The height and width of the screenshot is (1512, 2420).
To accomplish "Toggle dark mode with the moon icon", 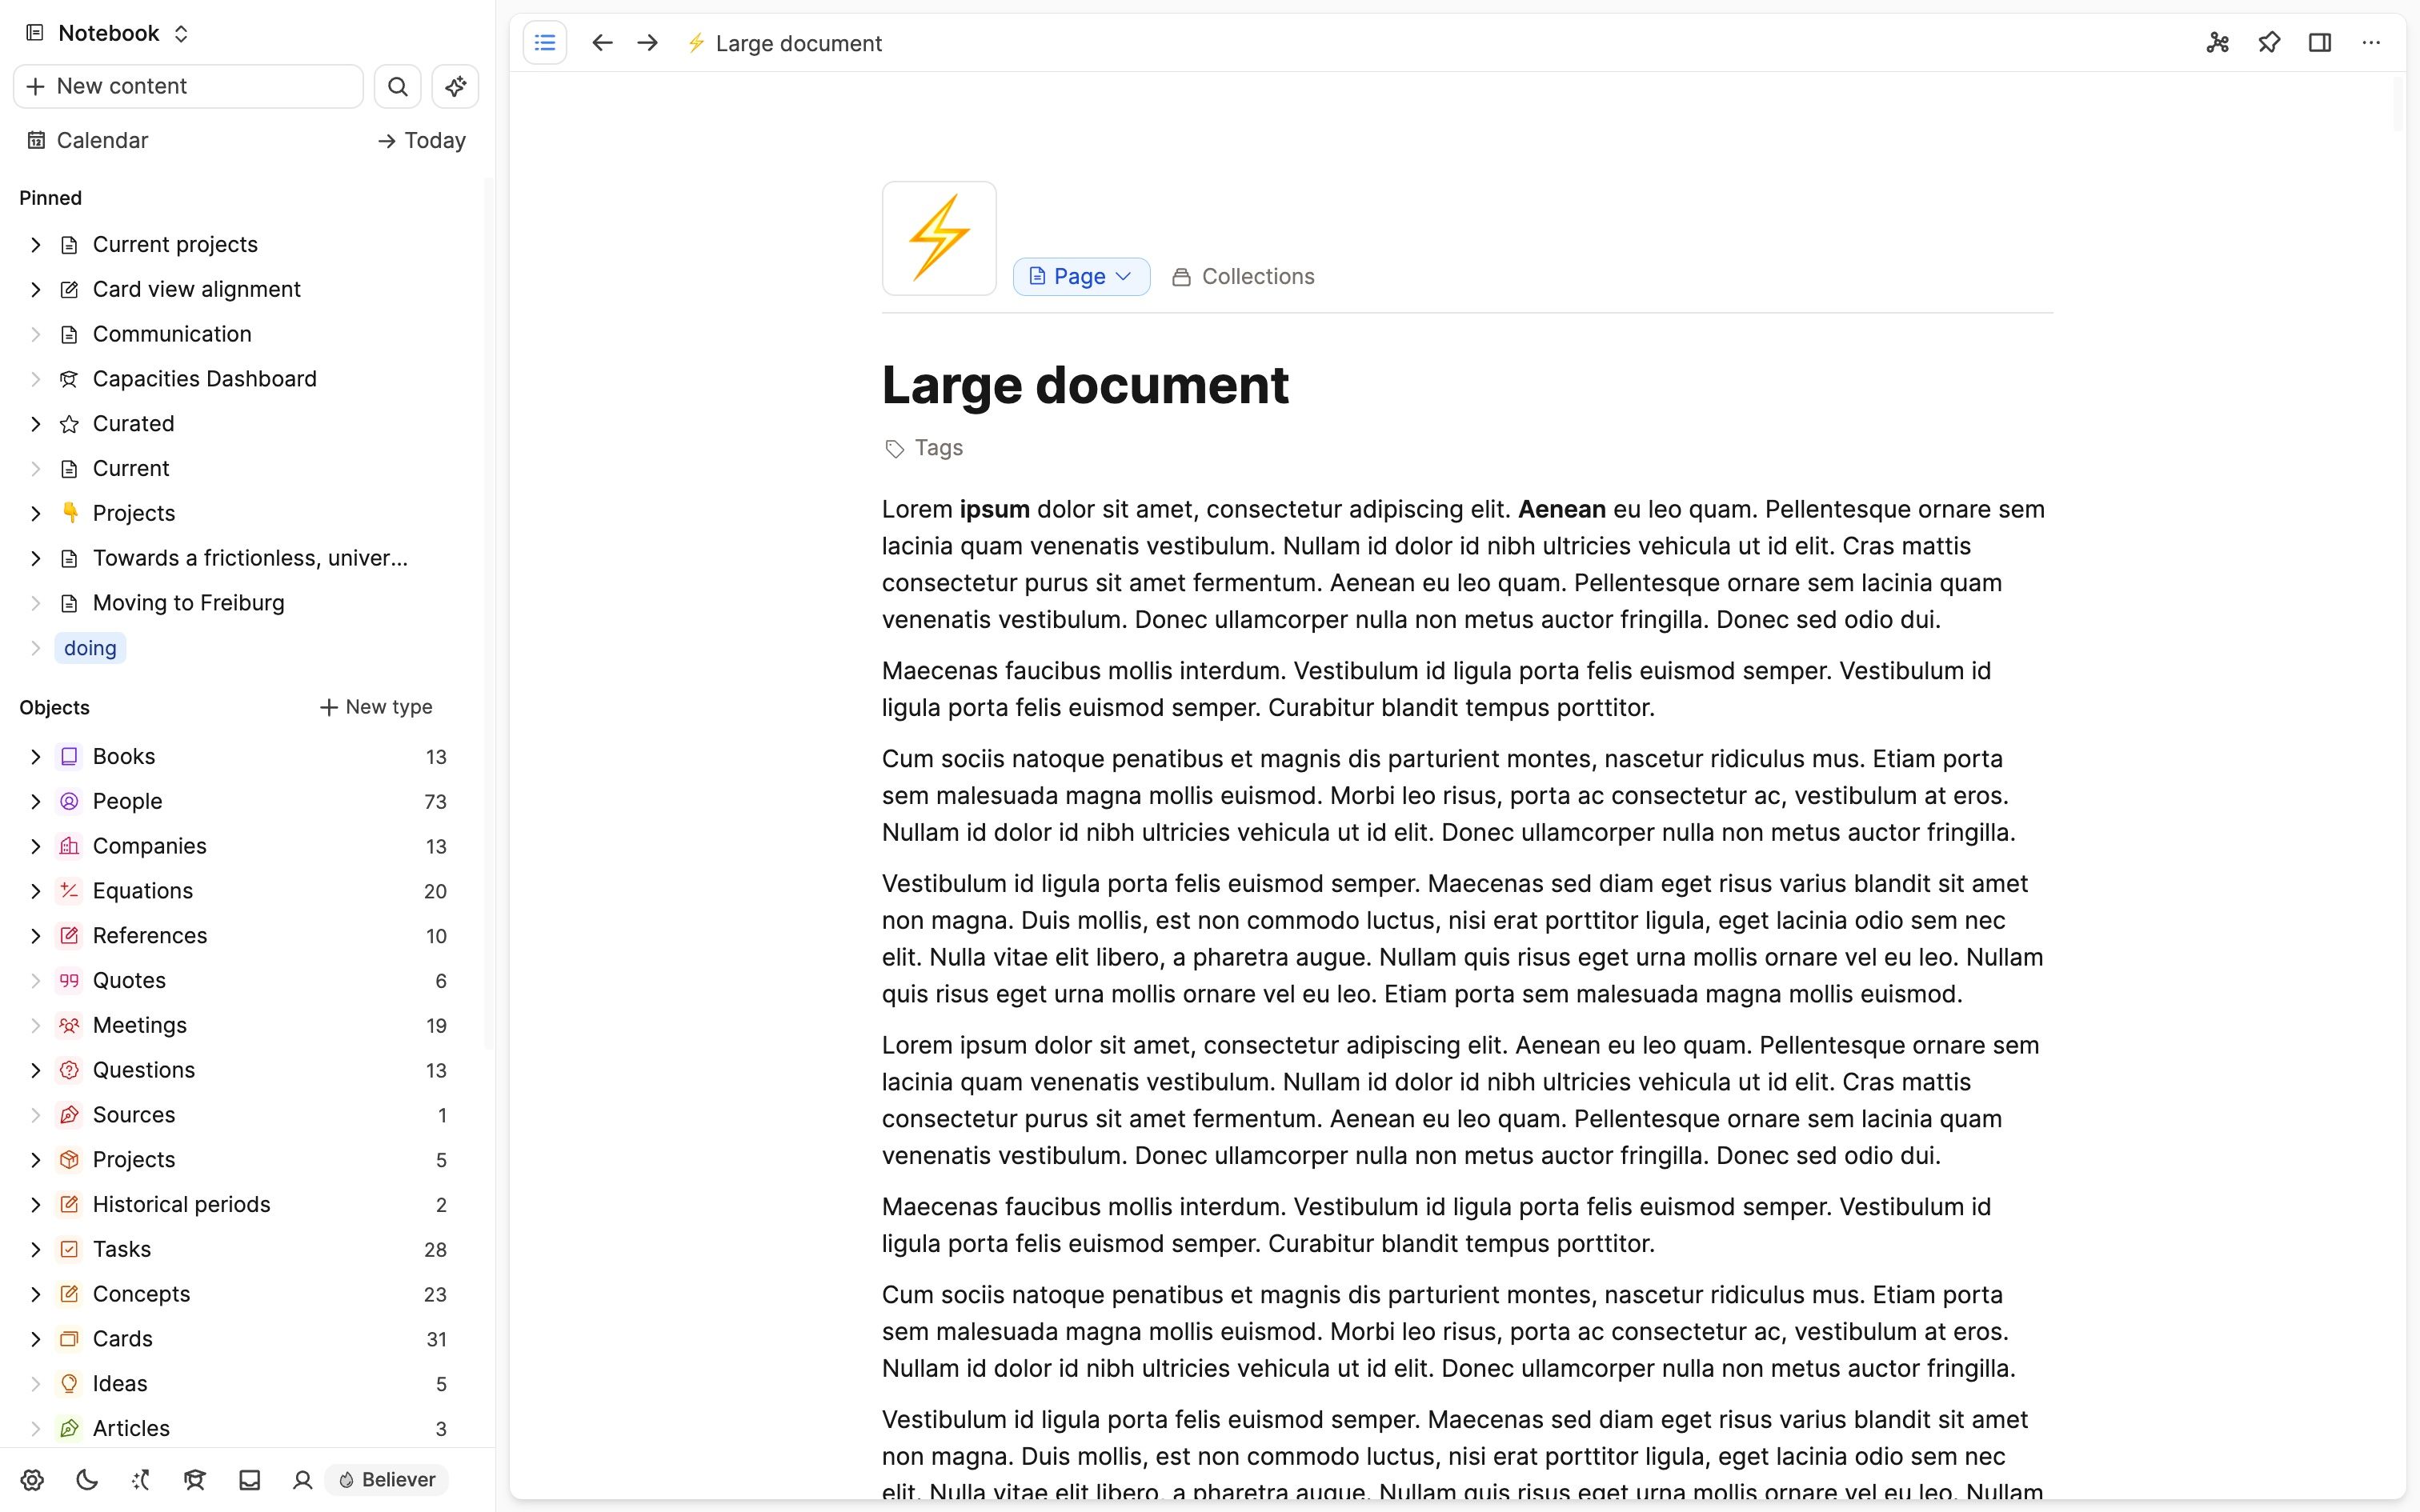I will [86, 1480].
